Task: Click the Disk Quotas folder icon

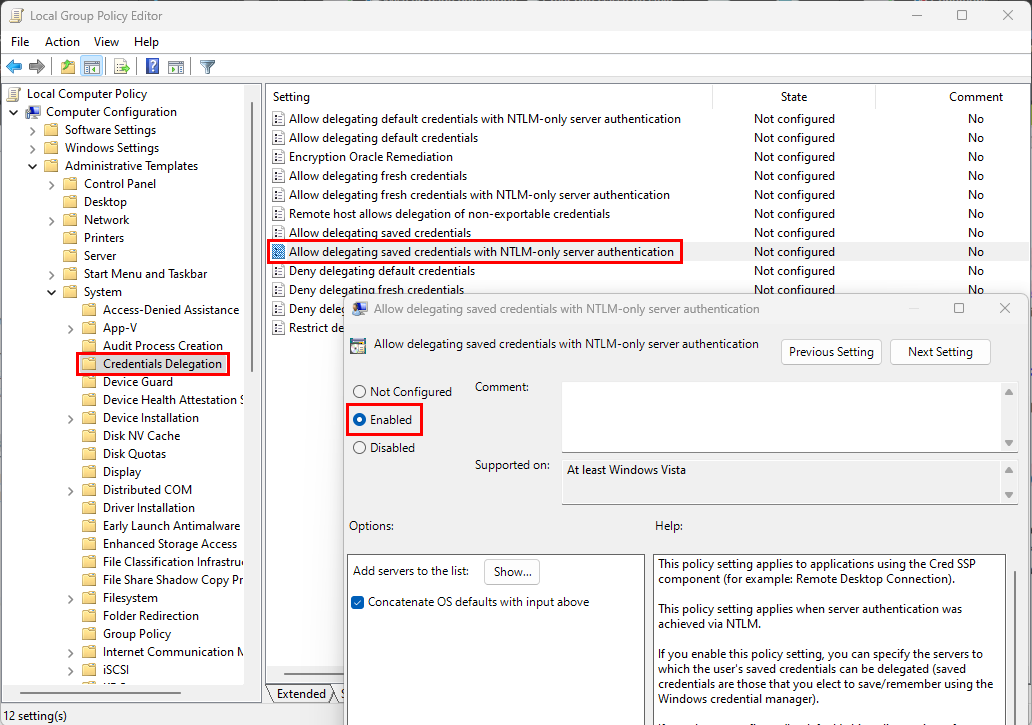Action: tap(89, 454)
